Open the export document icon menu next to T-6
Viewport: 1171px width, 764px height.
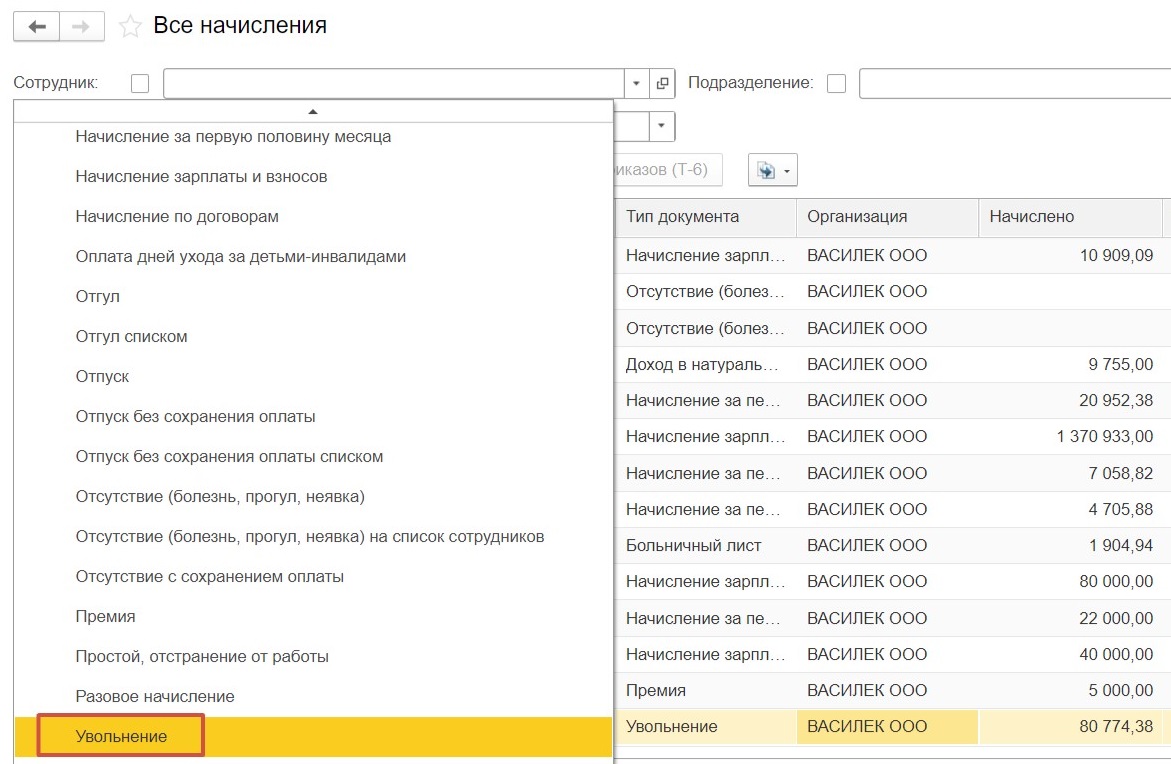(x=773, y=170)
